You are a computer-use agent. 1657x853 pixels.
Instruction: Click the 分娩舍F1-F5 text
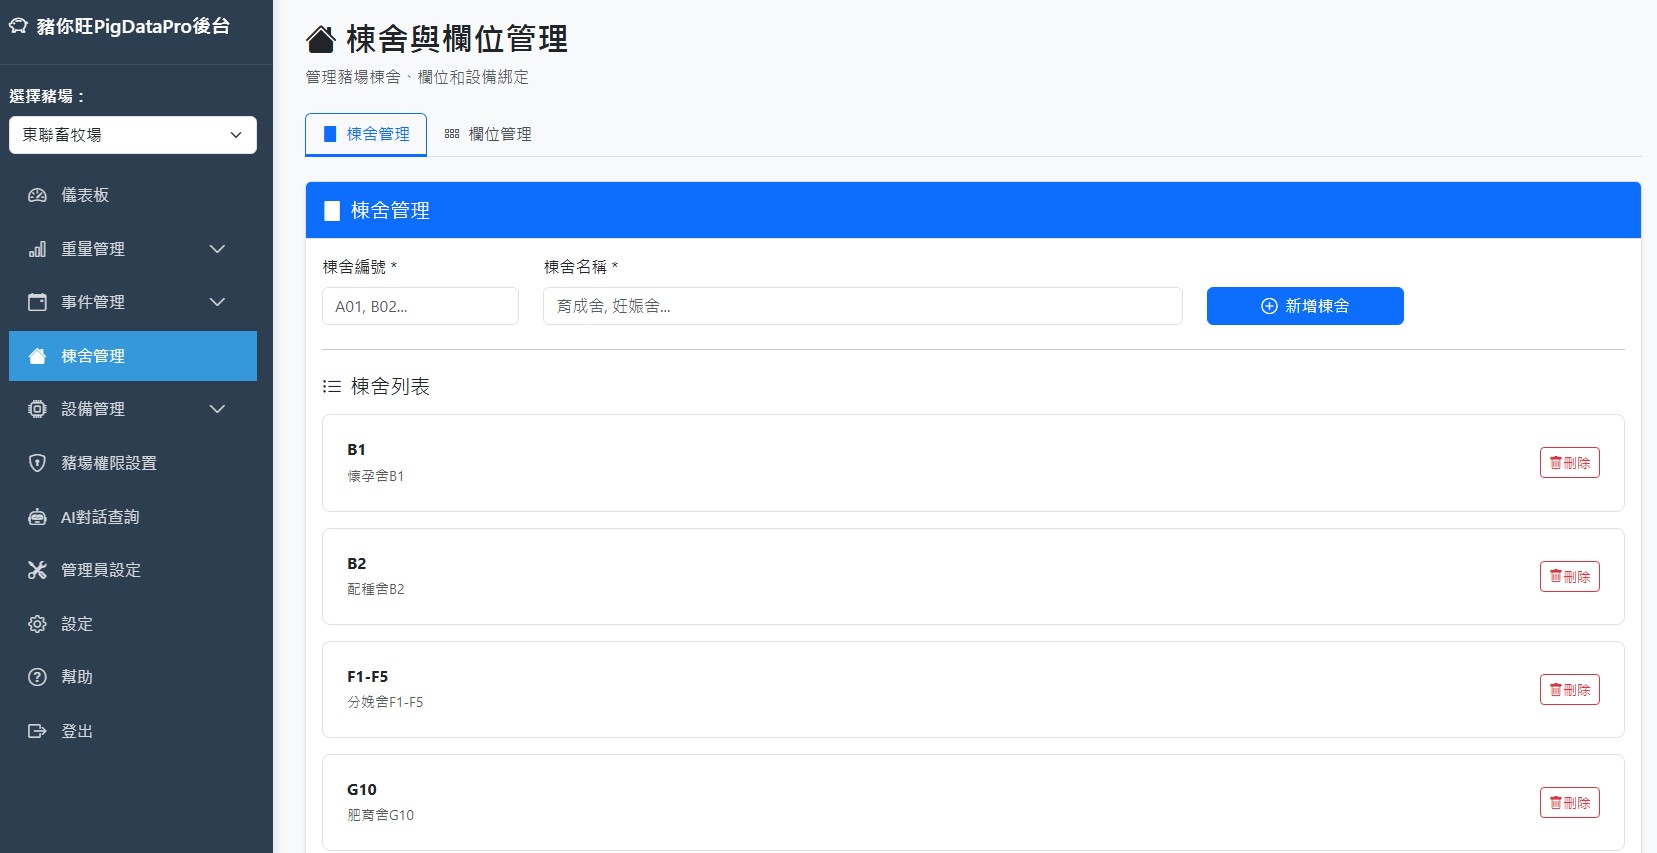tap(385, 702)
